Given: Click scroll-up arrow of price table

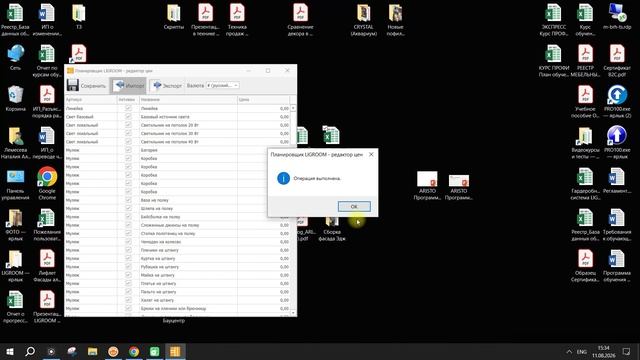Looking at the screenshot, I should [293, 108].
